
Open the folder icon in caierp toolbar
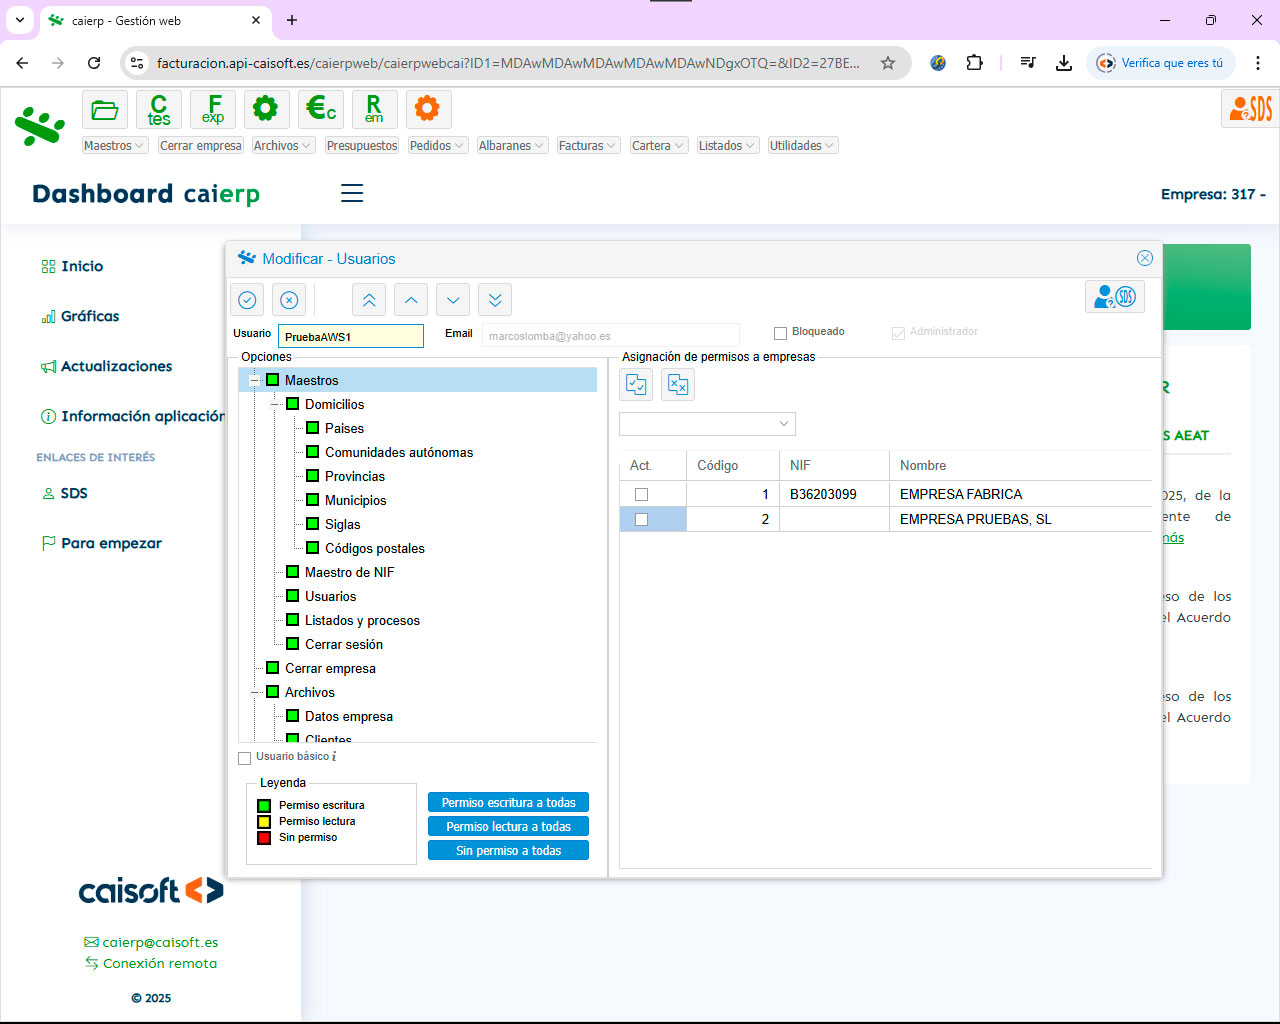tap(105, 110)
